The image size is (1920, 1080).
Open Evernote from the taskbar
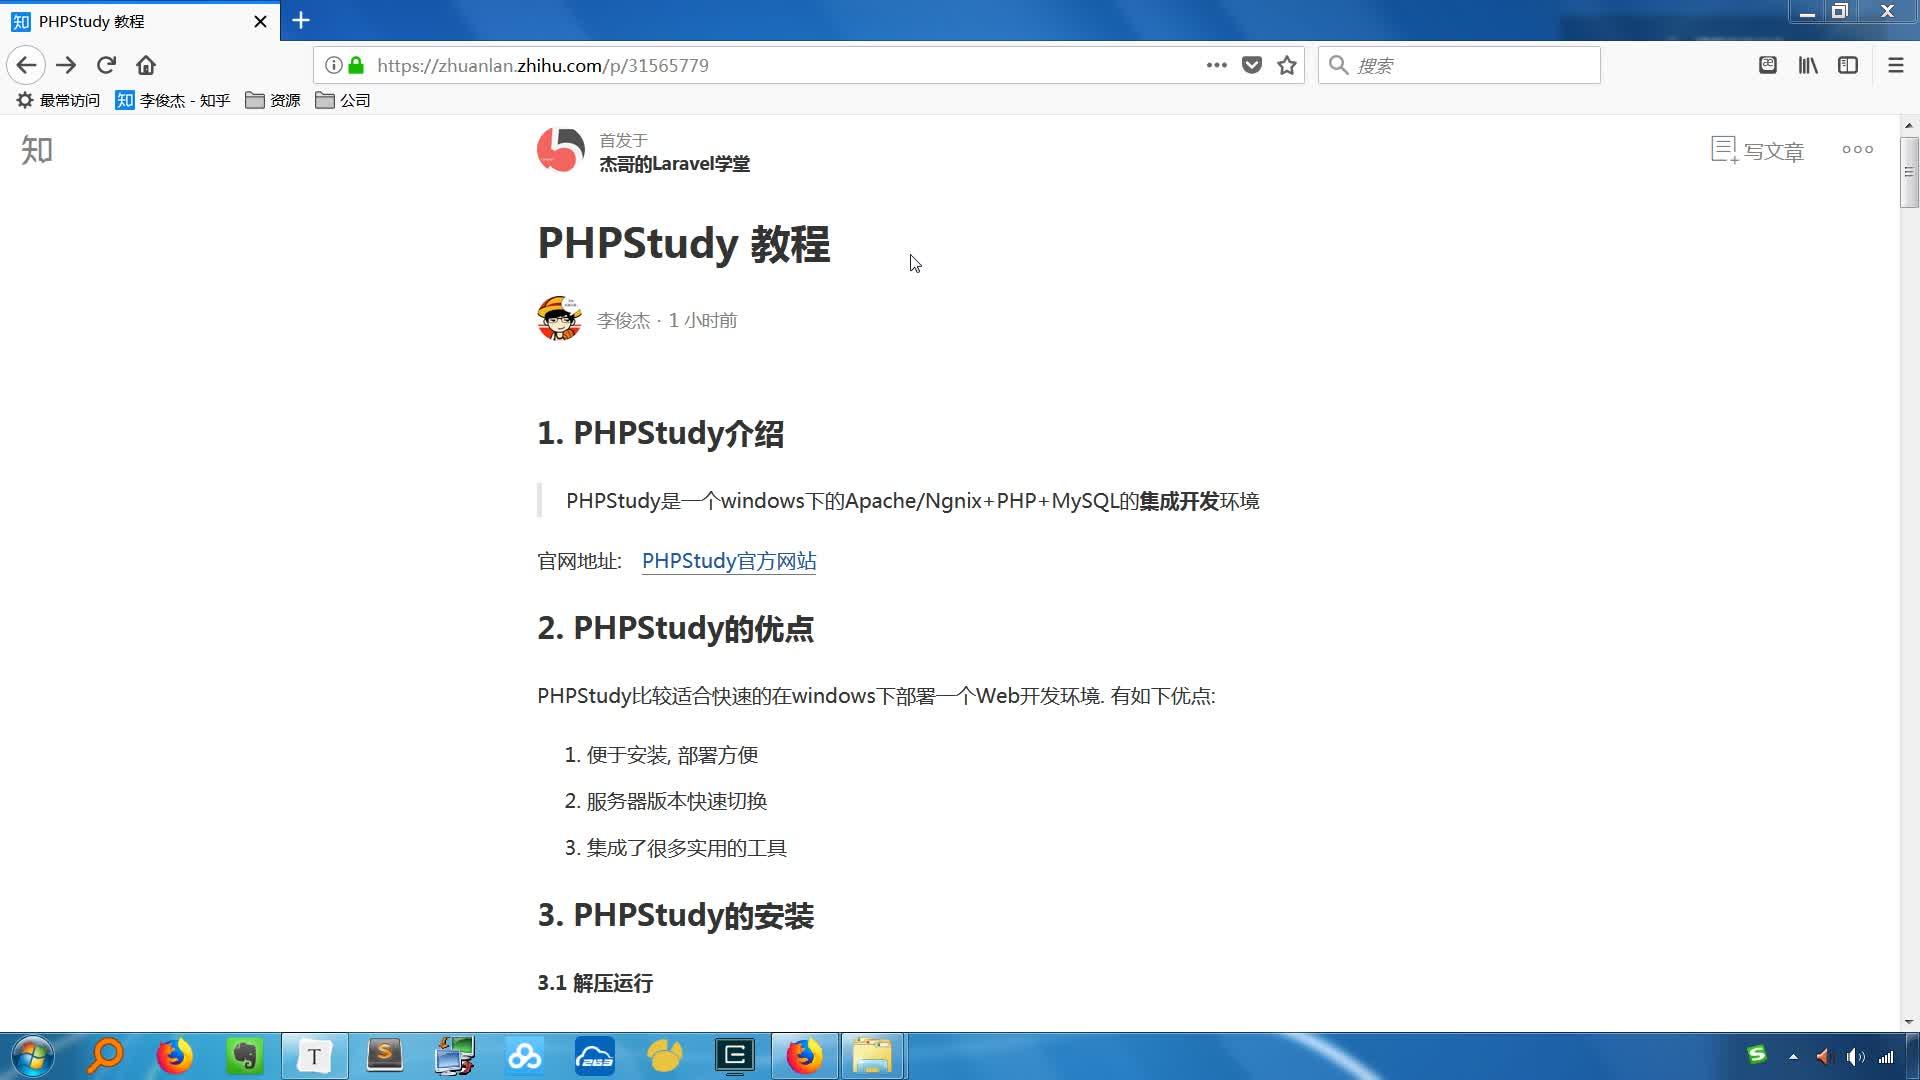click(x=244, y=1056)
